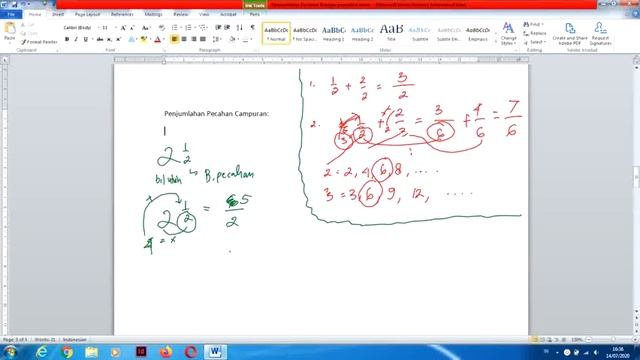640x360 pixels.
Task: Open the Select dropdown in Editing
Action: click(546, 42)
